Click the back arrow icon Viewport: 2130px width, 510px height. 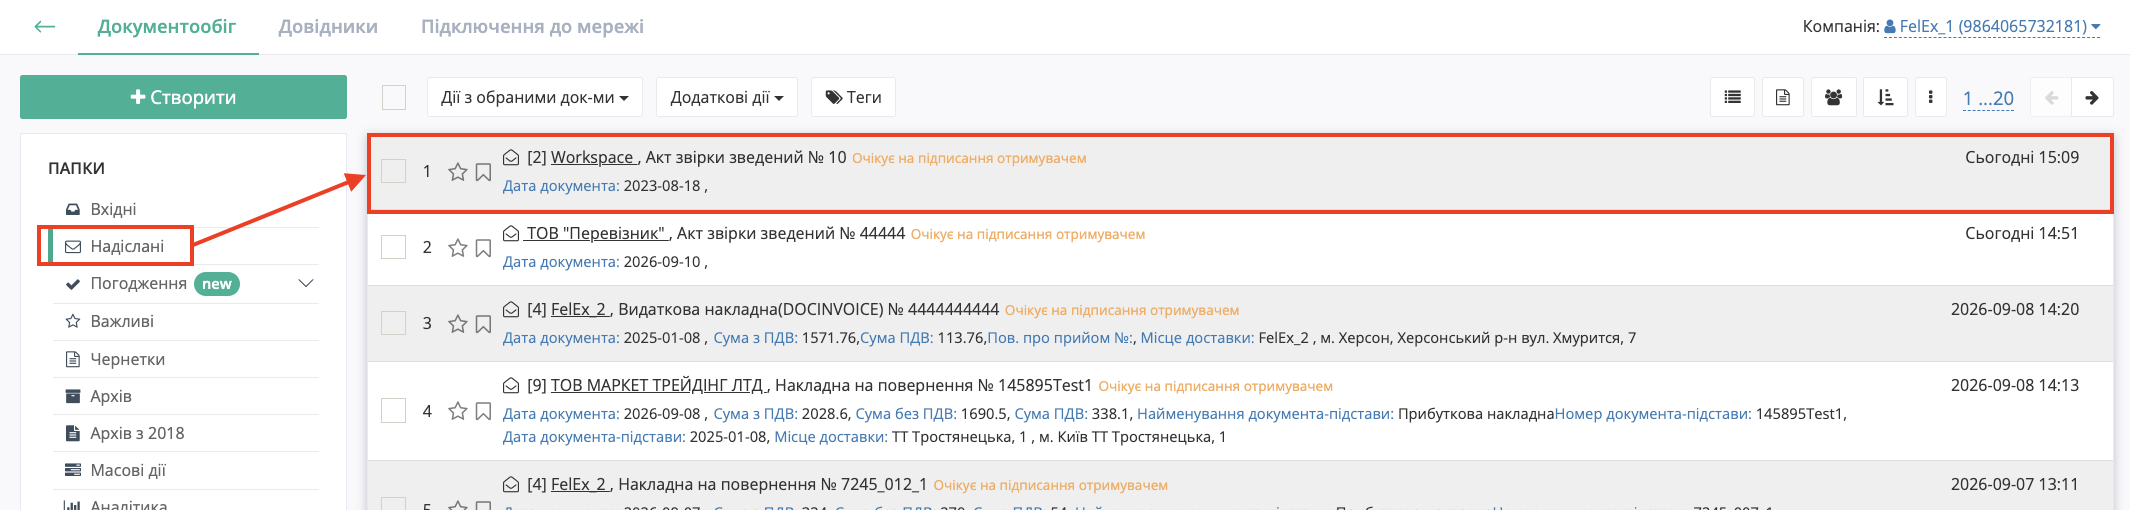point(45,27)
